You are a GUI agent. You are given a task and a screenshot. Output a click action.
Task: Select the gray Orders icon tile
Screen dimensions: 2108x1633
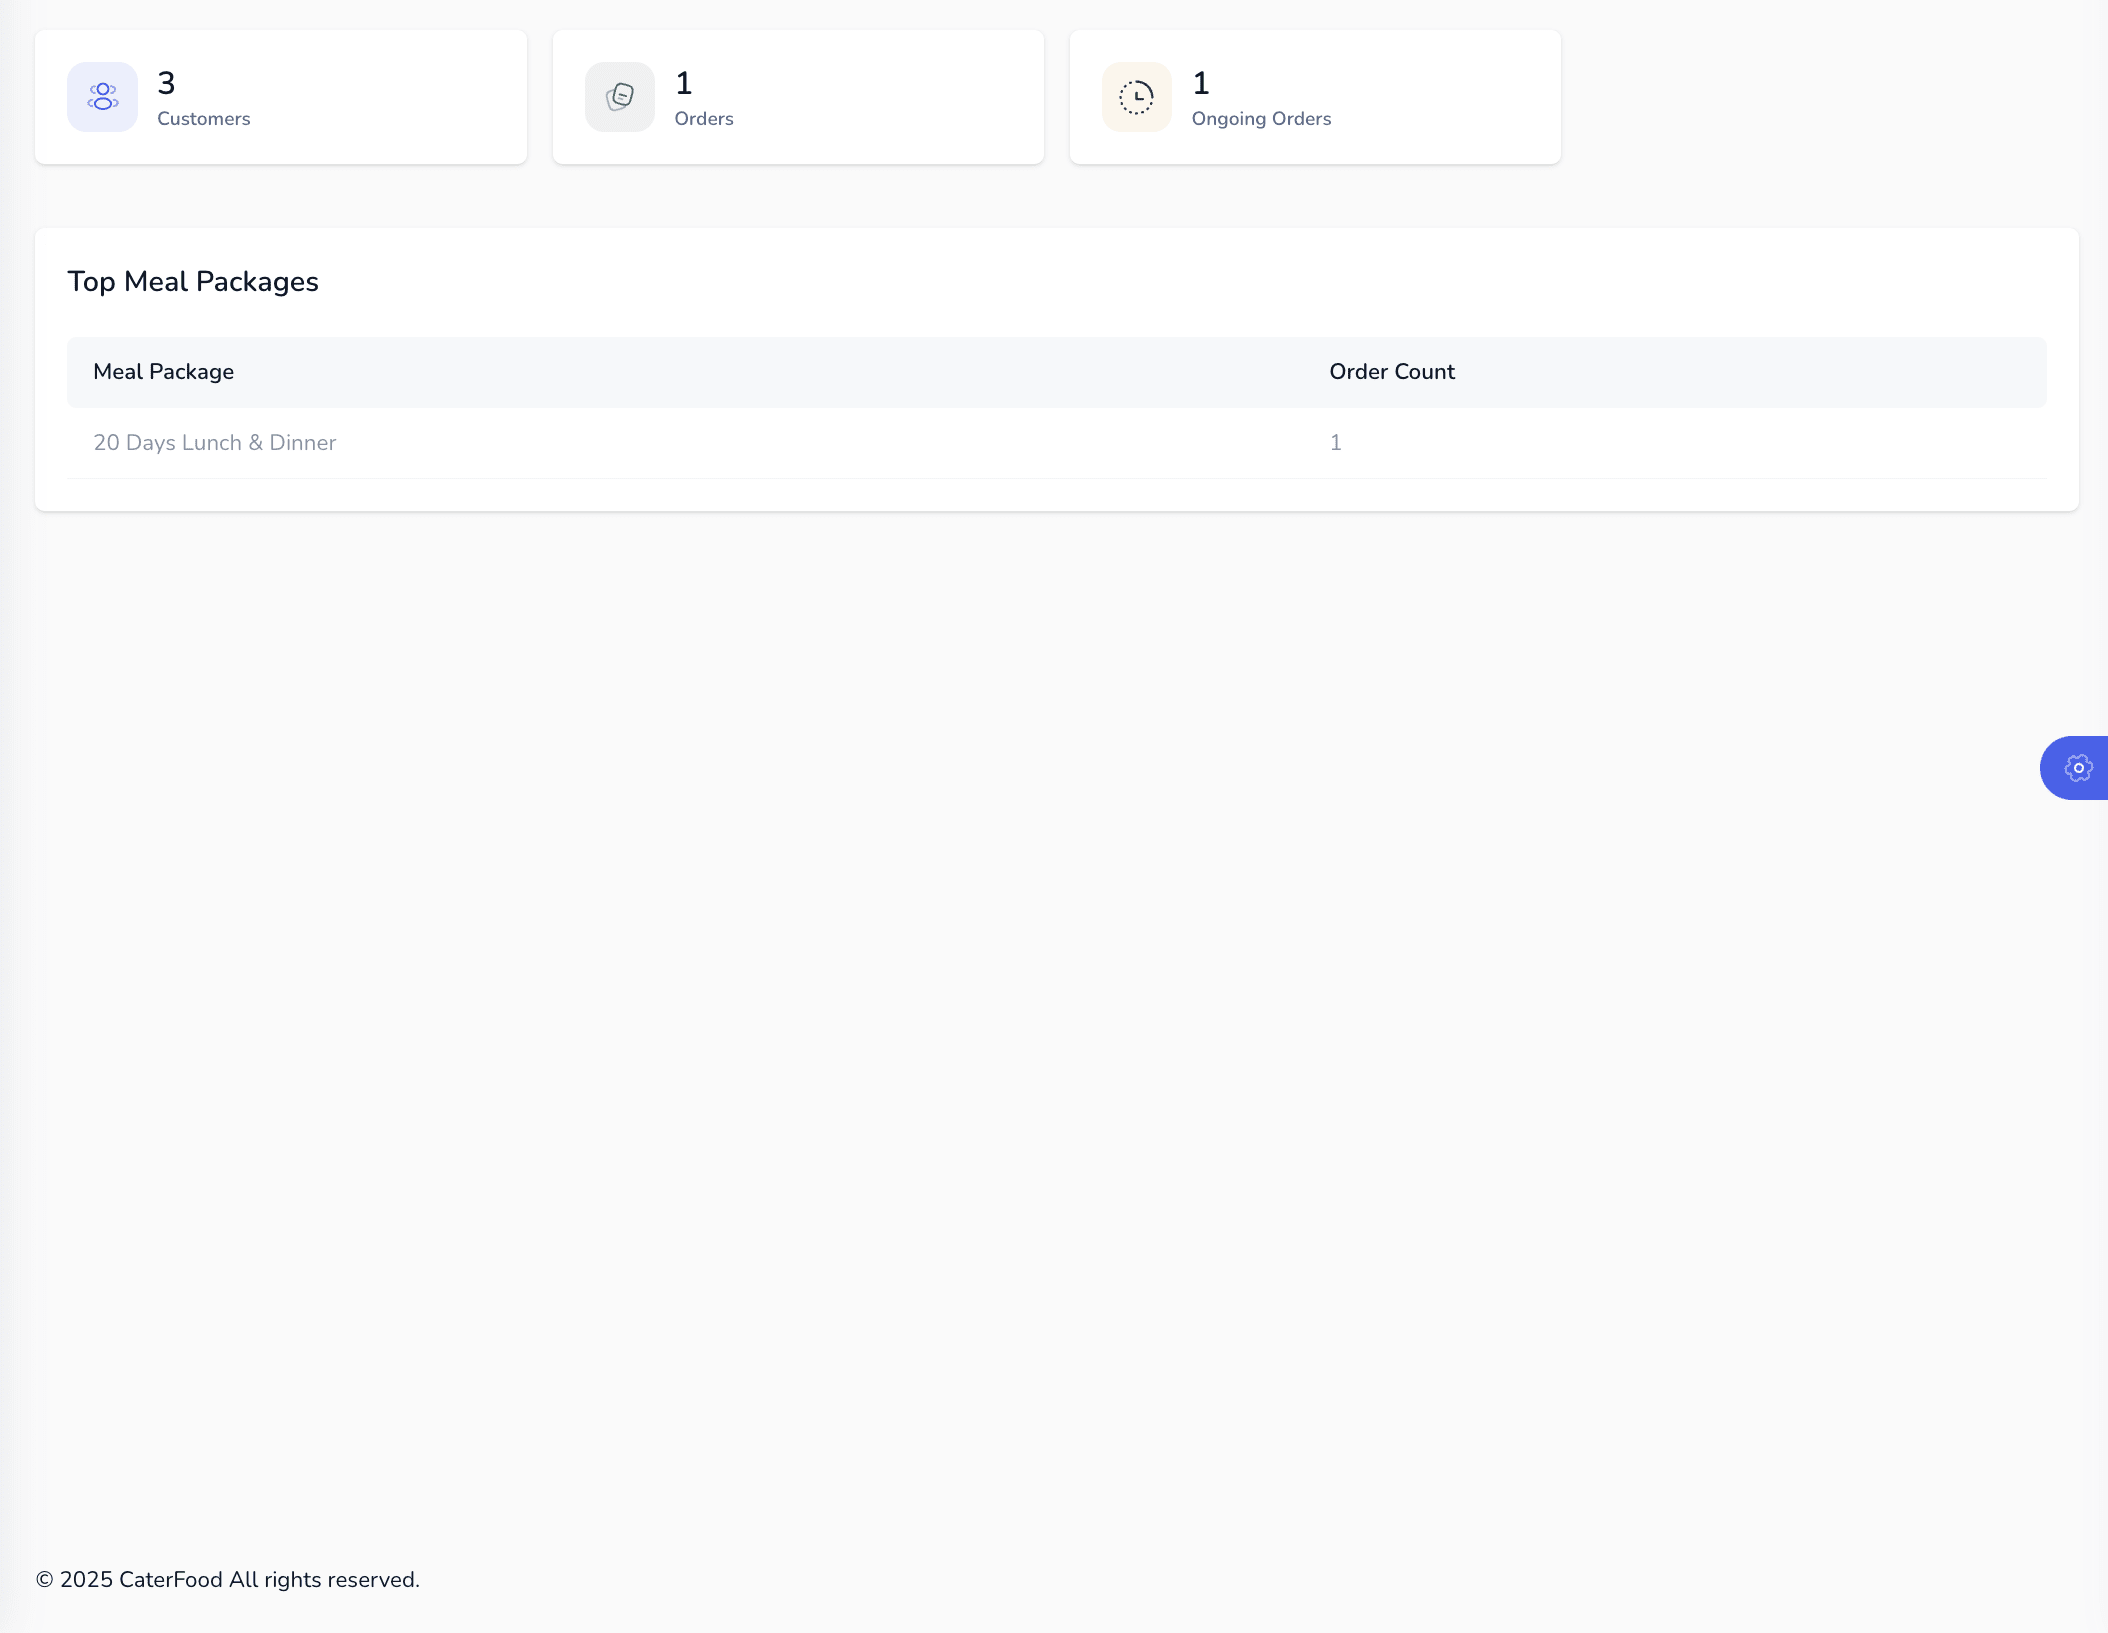[620, 96]
